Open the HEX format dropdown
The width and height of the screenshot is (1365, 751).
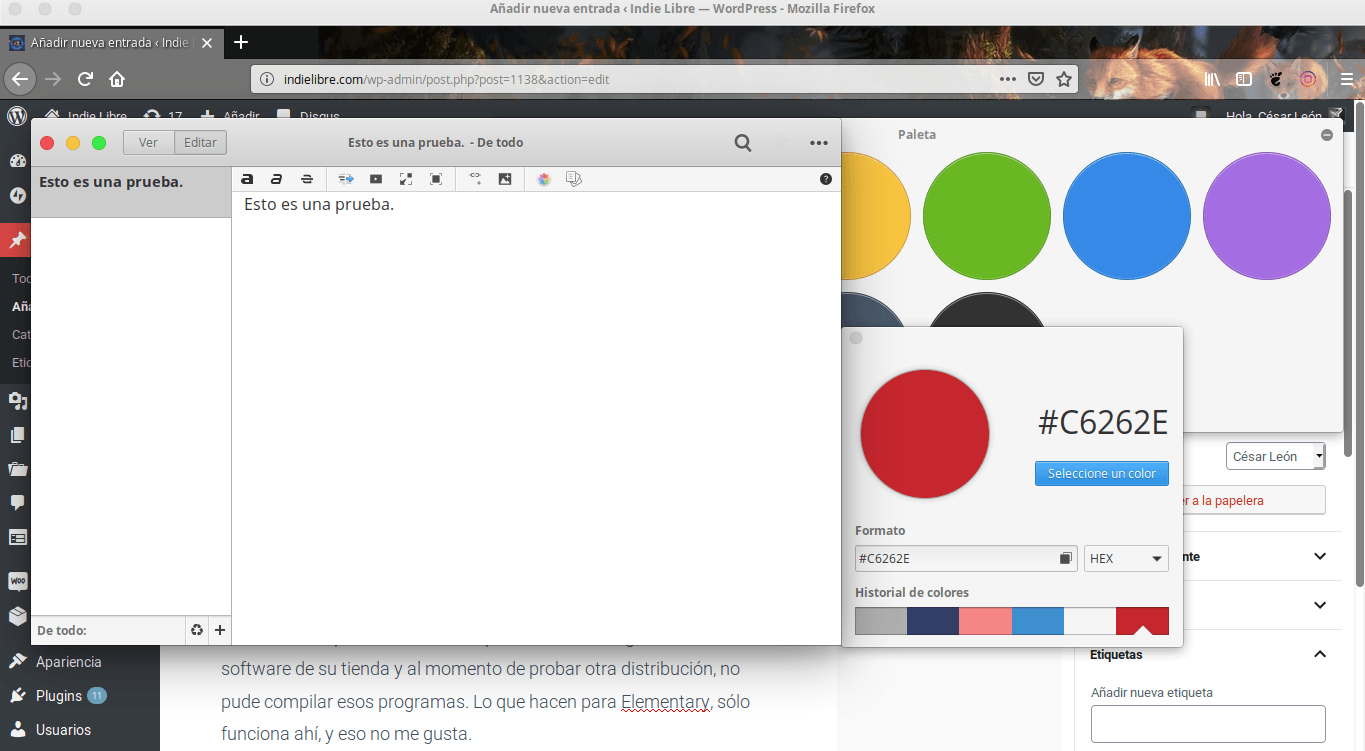[1126, 558]
